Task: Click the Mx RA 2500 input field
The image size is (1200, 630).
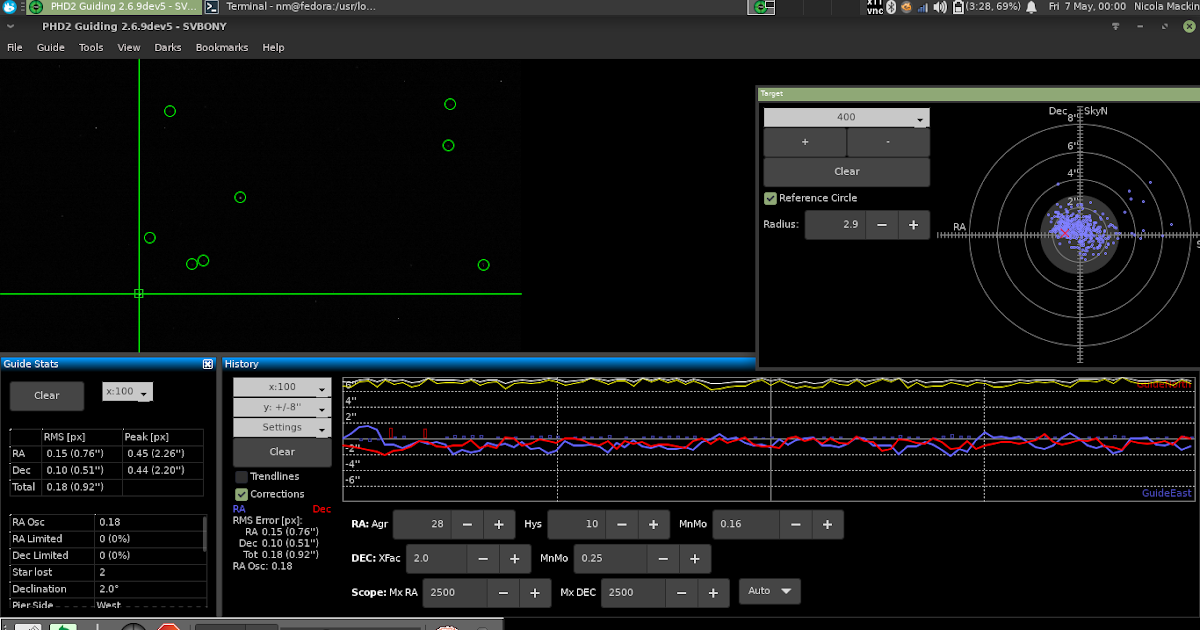Action: [x=455, y=592]
